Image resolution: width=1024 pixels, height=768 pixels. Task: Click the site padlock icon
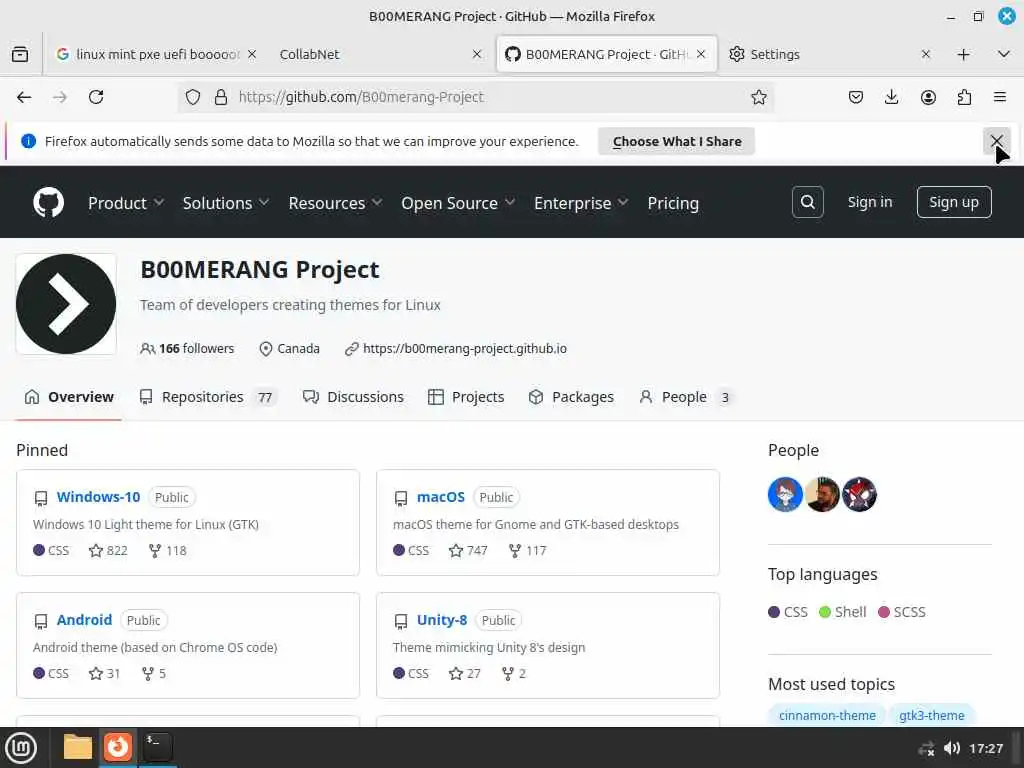tap(221, 97)
